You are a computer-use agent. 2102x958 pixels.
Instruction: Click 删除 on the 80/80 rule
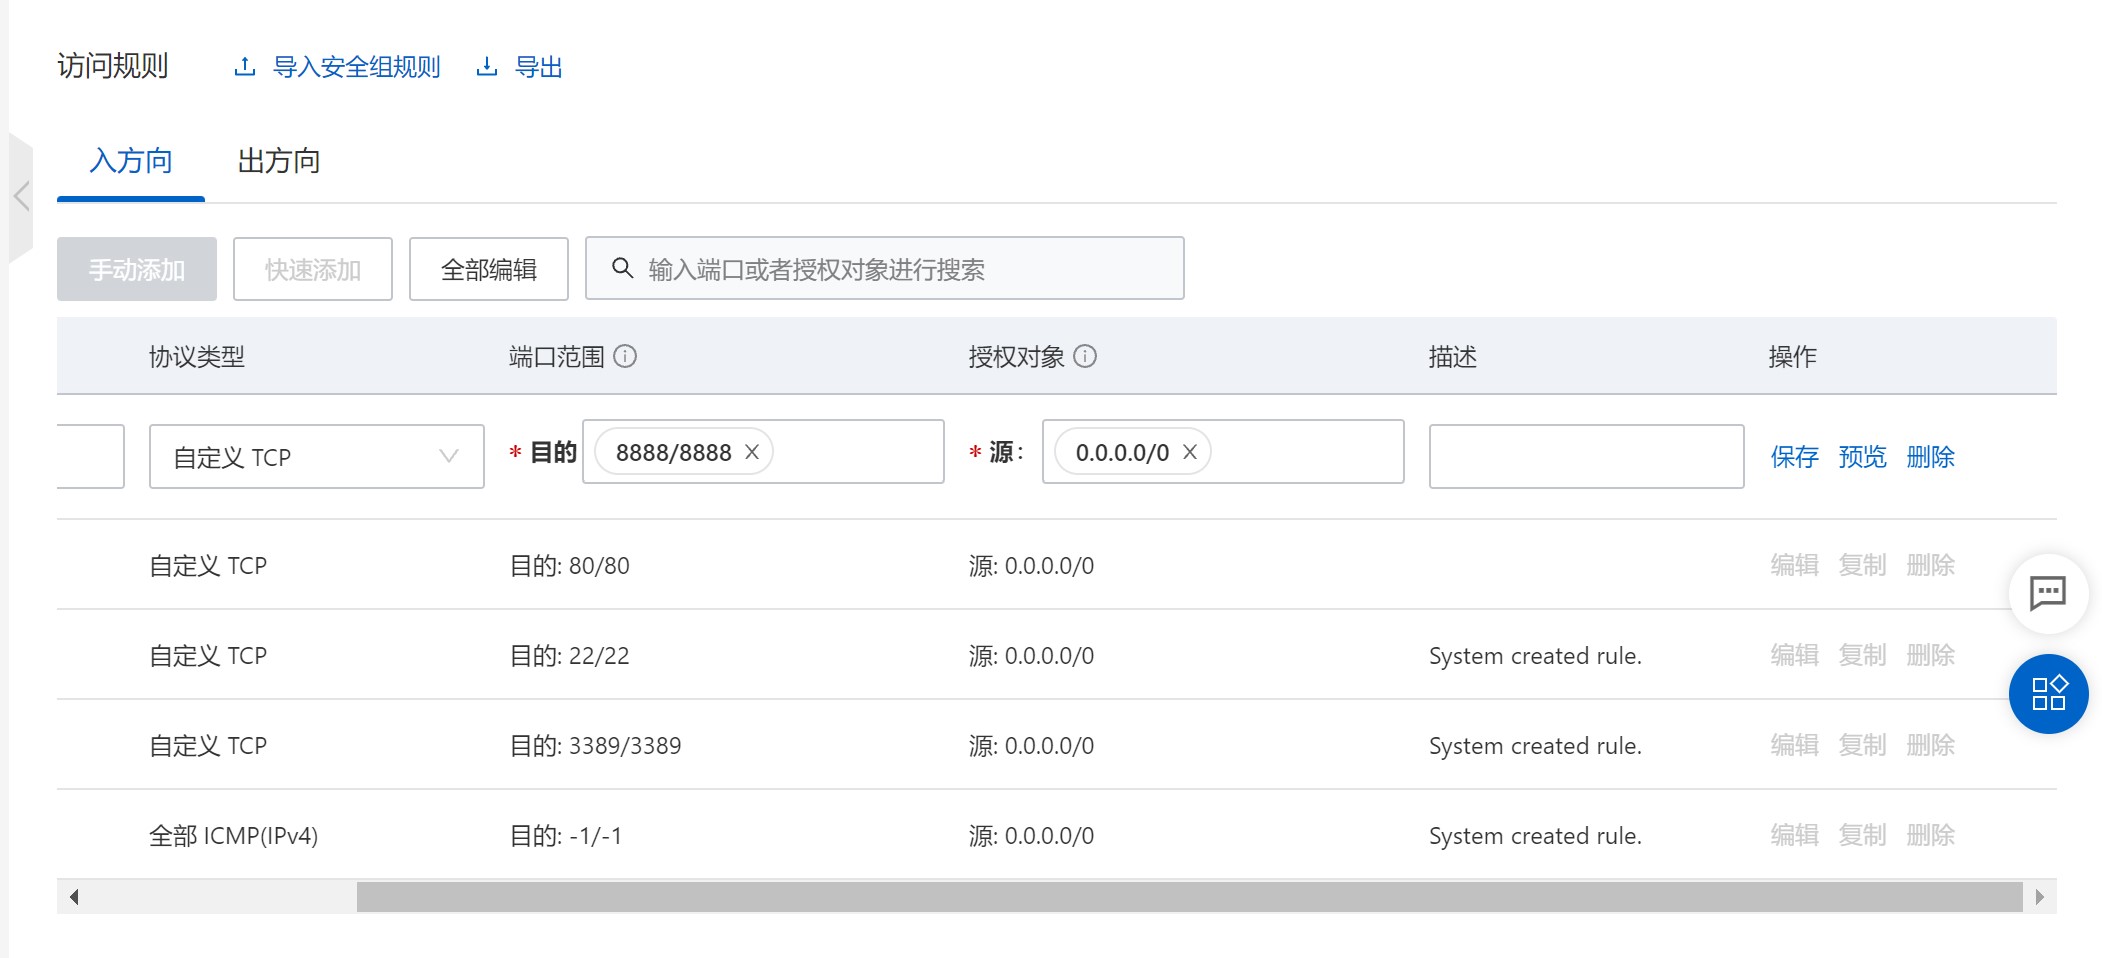1931,565
